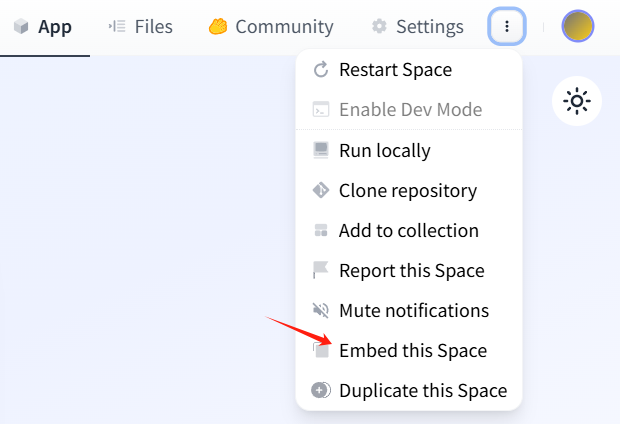Choose Duplicate this Space option
Viewport: 620px width, 424px height.
pyautogui.click(x=422, y=390)
